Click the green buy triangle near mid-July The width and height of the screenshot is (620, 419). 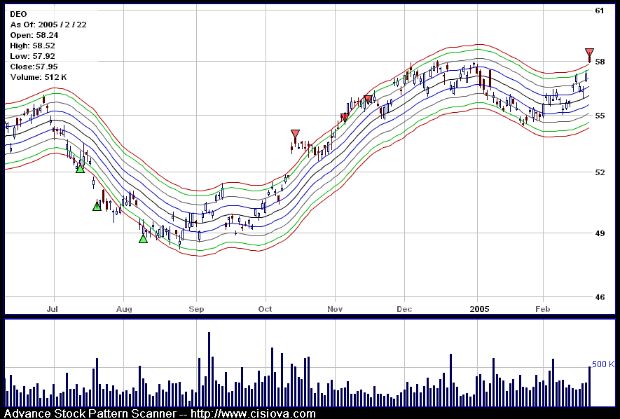point(80,169)
